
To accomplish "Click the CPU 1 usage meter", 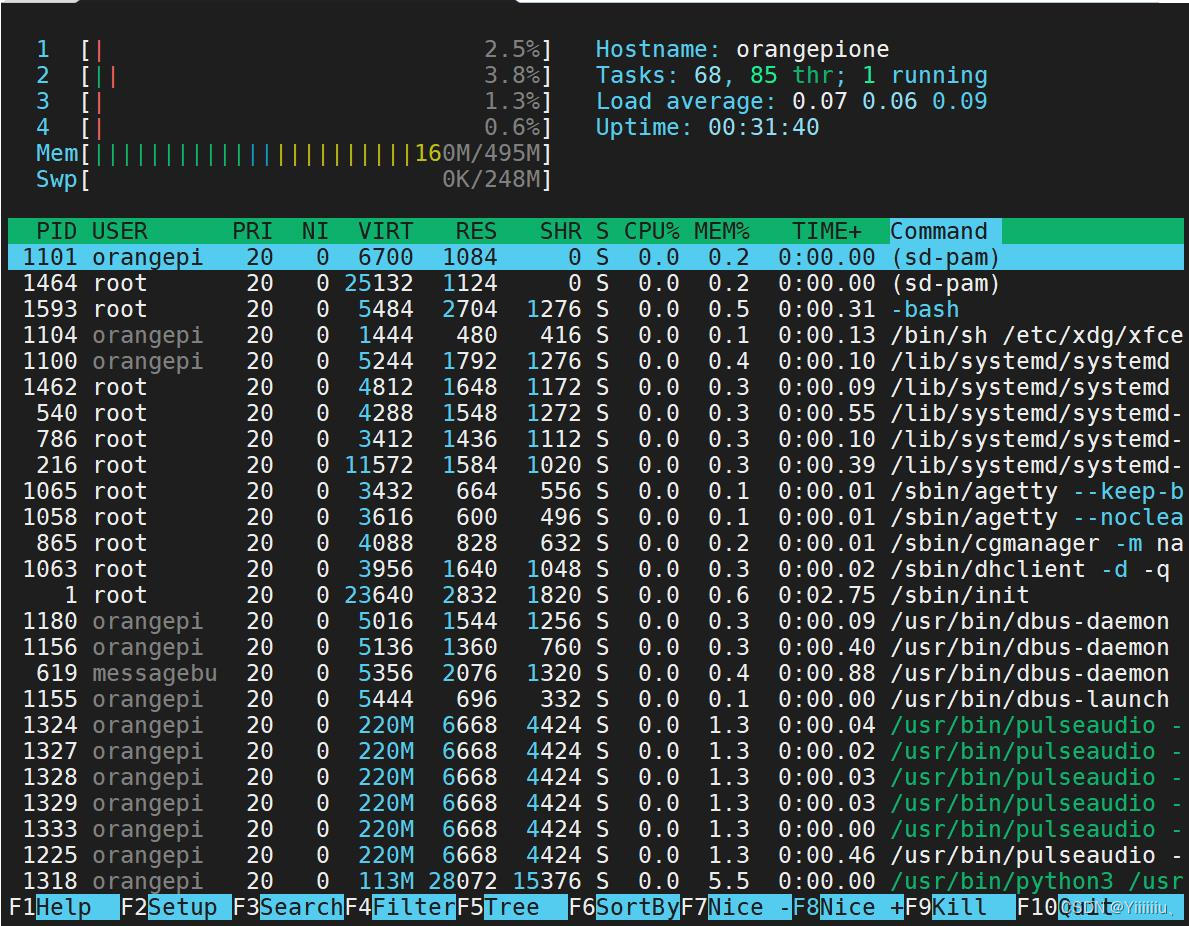I will coord(294,50).
